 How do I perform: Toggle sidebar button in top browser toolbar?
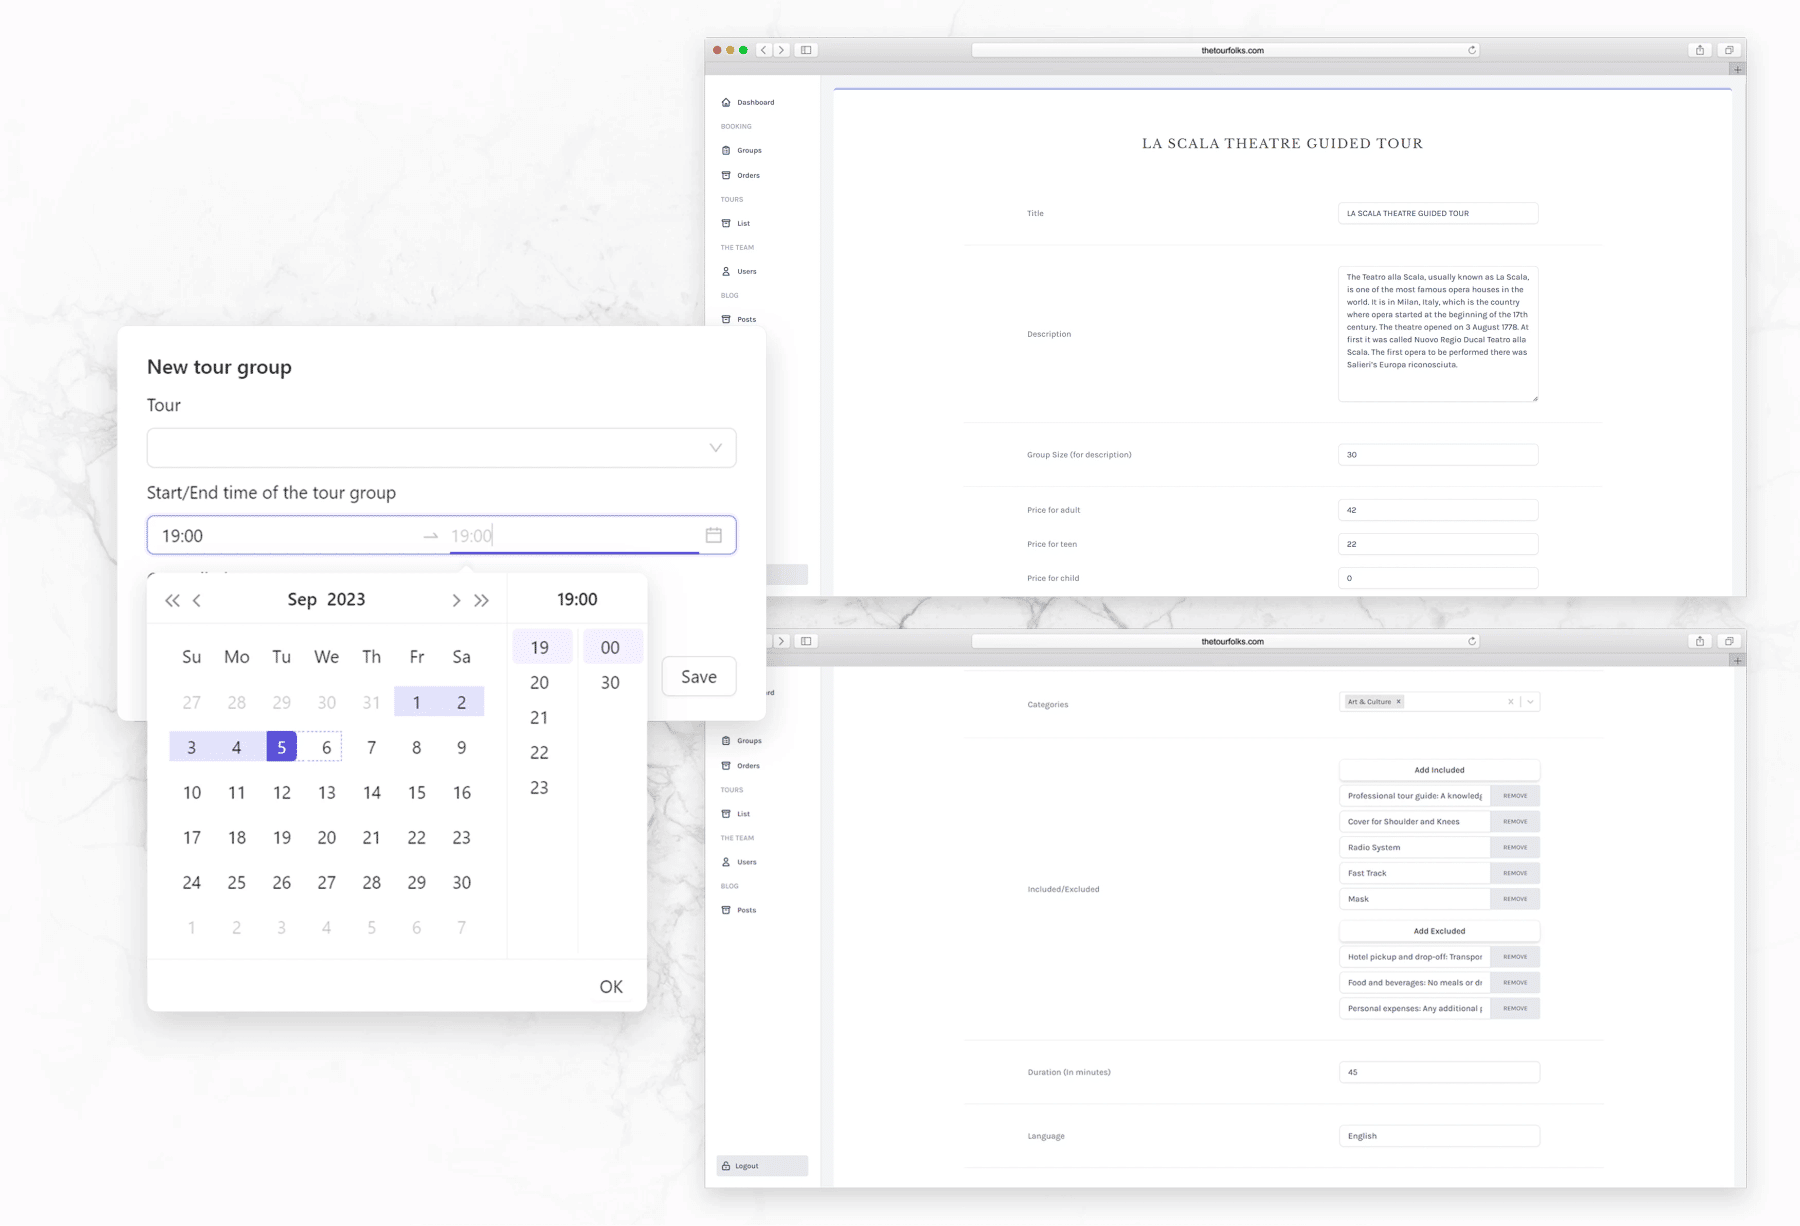(x=806, y=50)
